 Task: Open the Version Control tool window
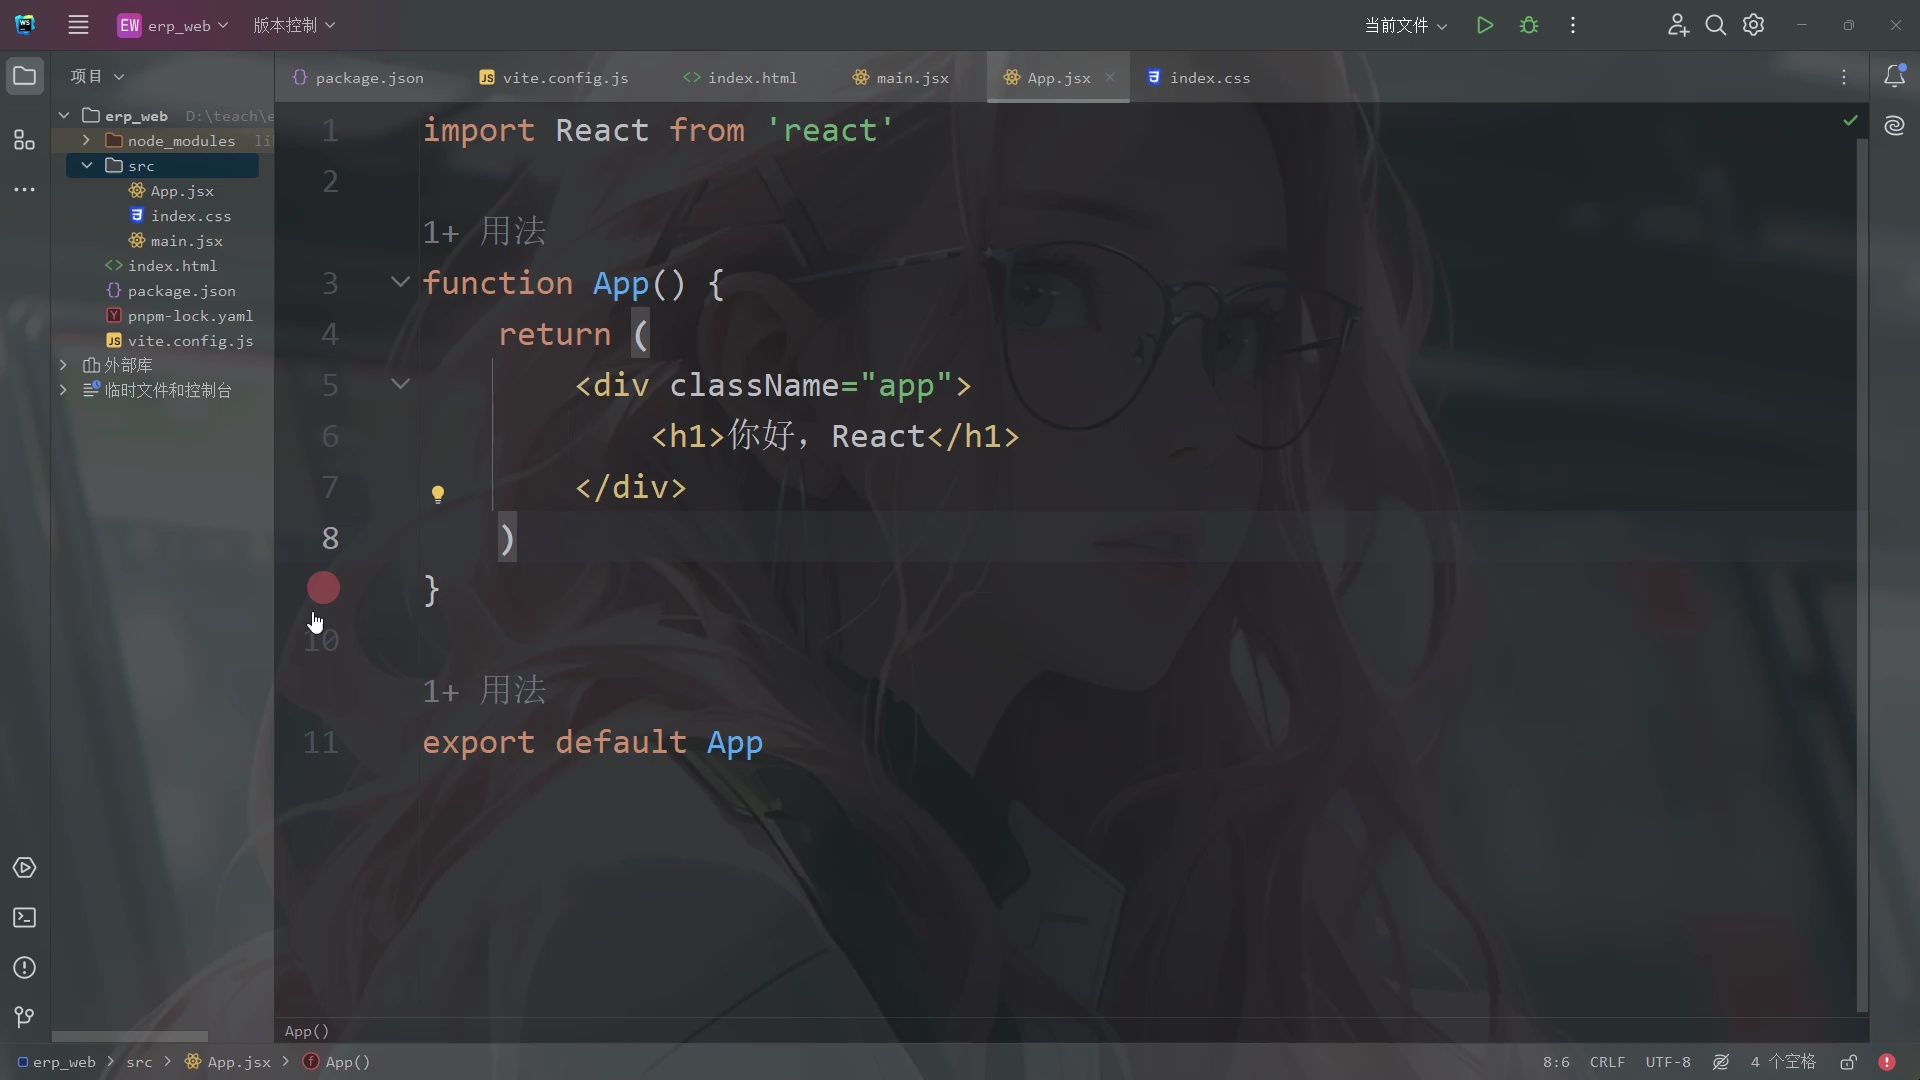coord(24,1017)
